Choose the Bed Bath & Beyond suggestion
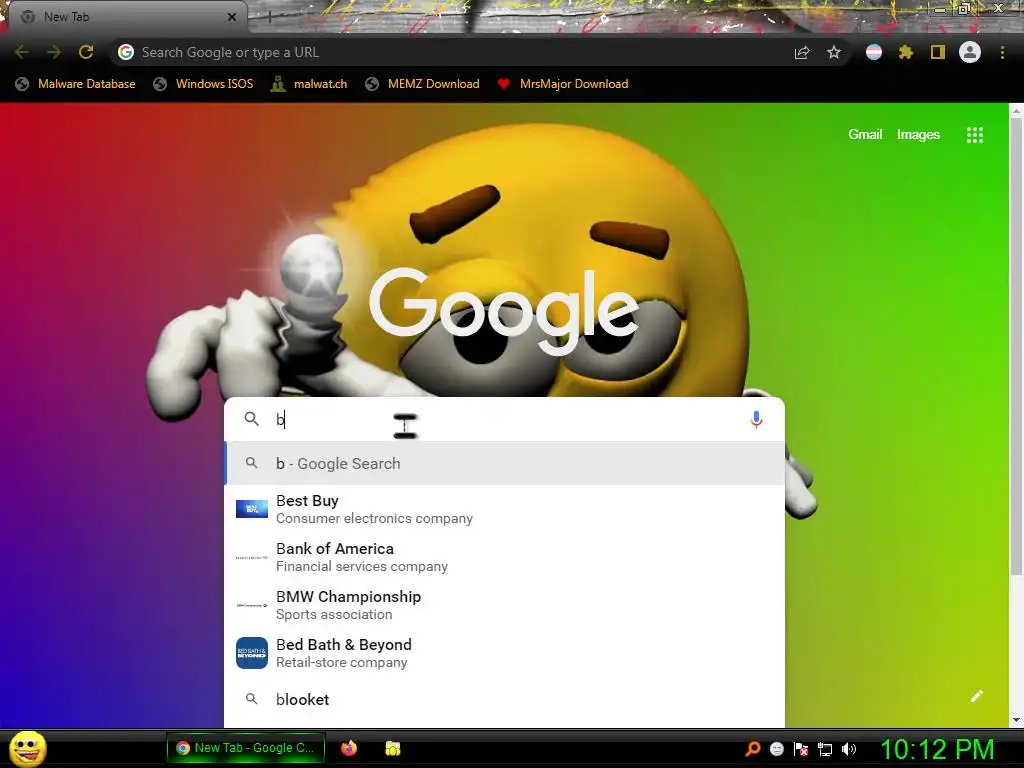This screenshot has width=1024, height=768. click(x=504, y=653)
